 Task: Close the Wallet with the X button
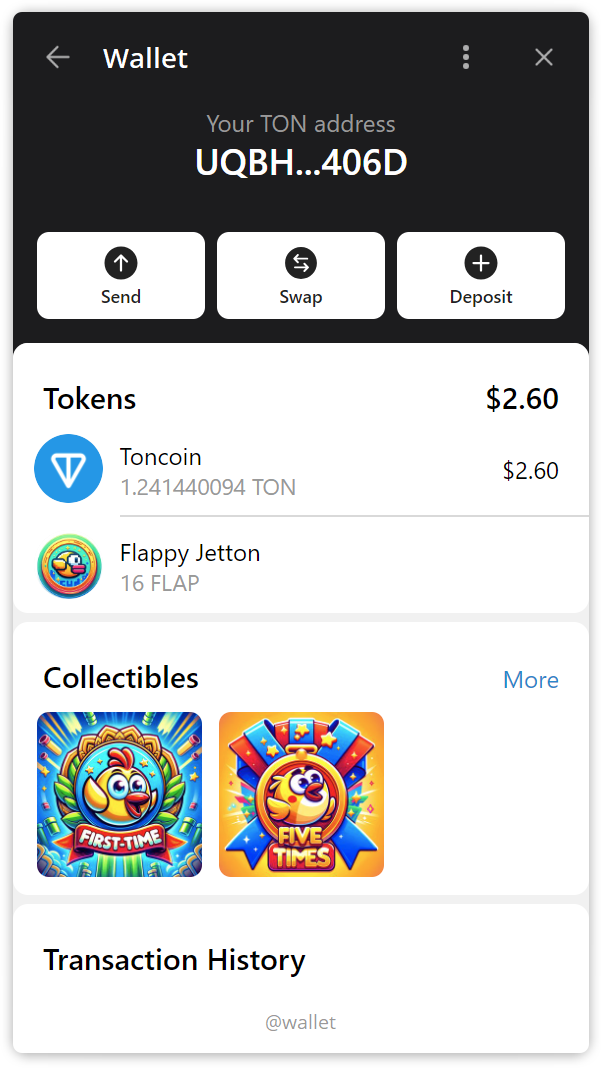coord(544,57)
